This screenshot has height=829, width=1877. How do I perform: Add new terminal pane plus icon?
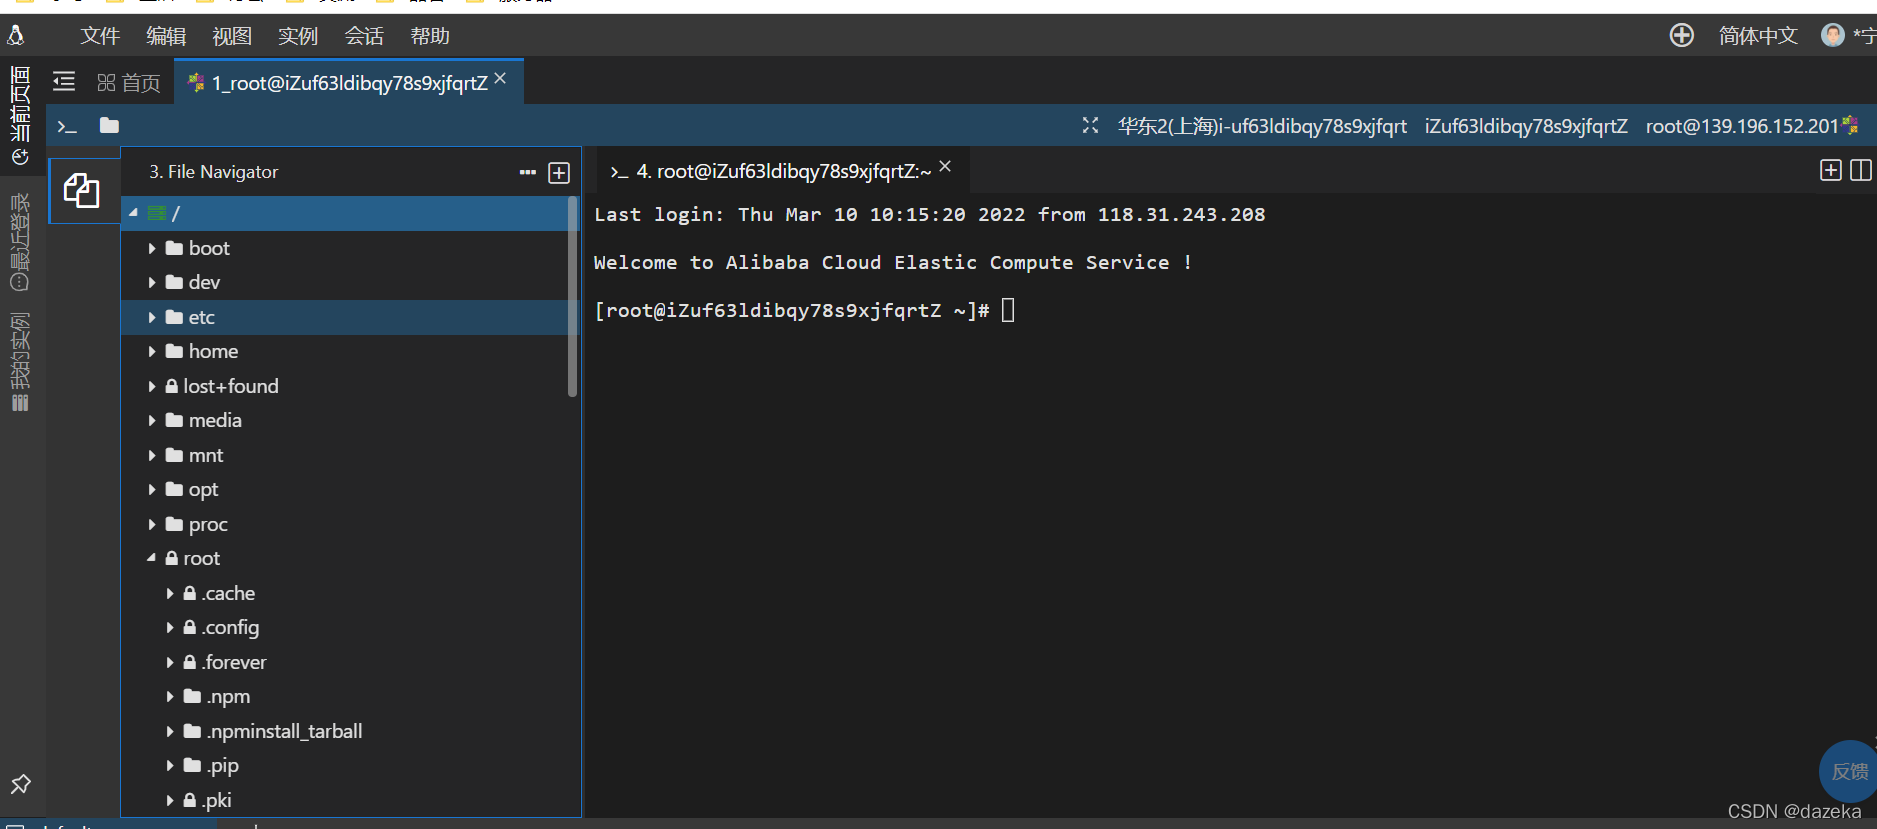(x=1831, y=170)
